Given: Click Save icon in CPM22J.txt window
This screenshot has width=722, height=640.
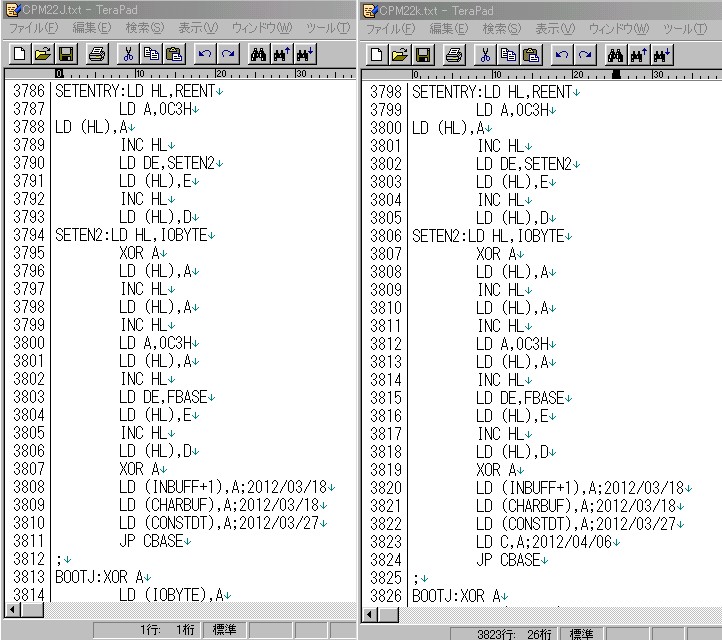Looking at the screenshot, I should click(x=66, y=54).
